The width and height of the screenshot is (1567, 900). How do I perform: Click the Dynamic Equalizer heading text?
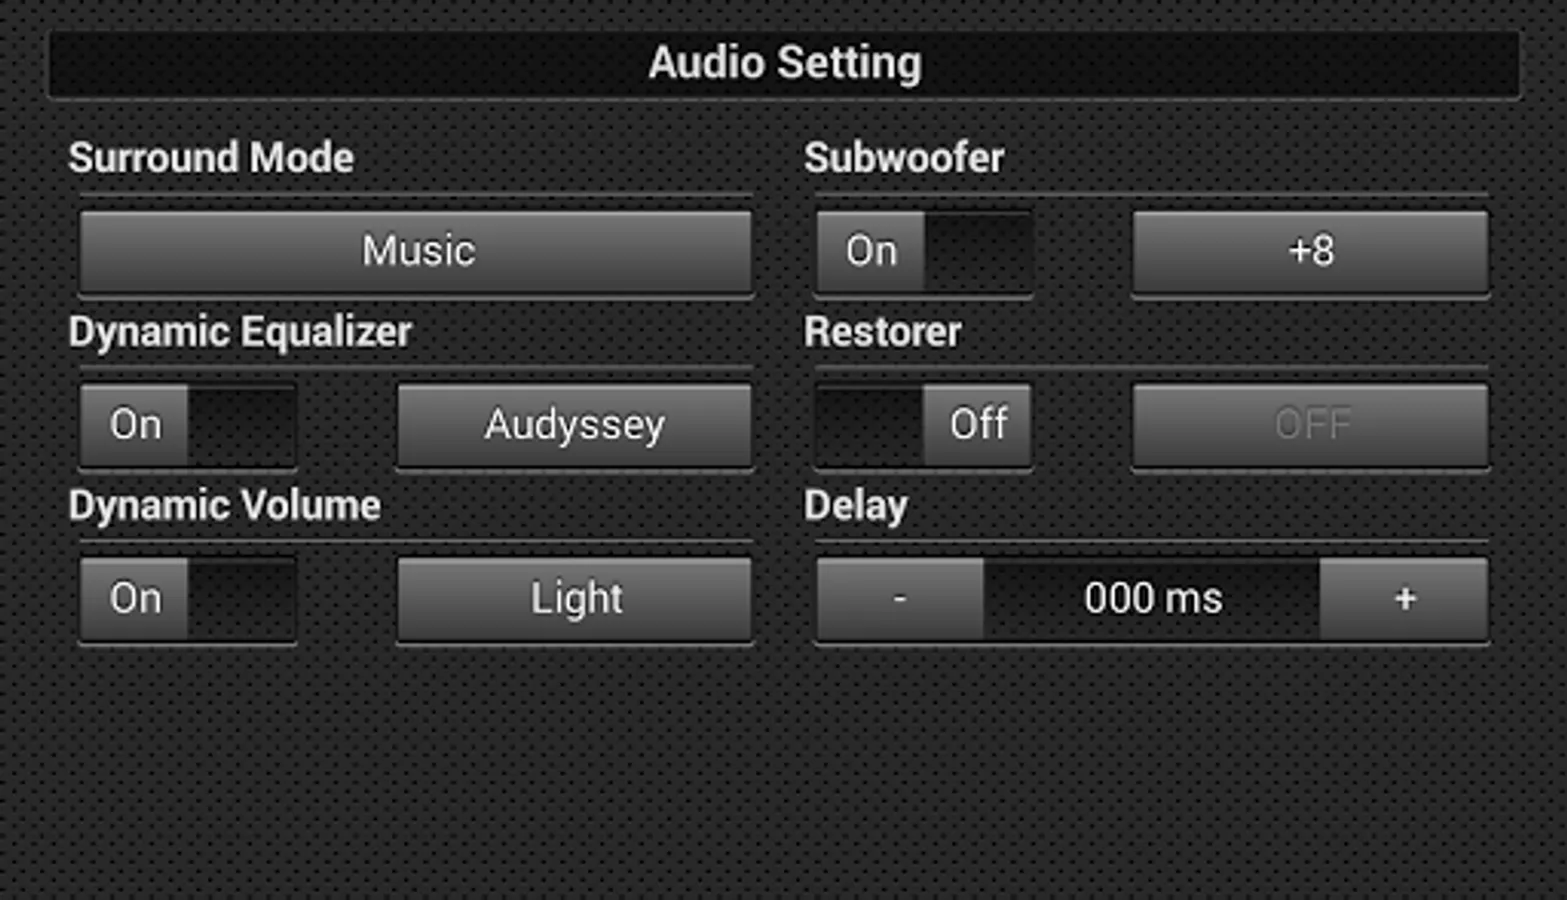pyautogui.click(x=240, y=332)
